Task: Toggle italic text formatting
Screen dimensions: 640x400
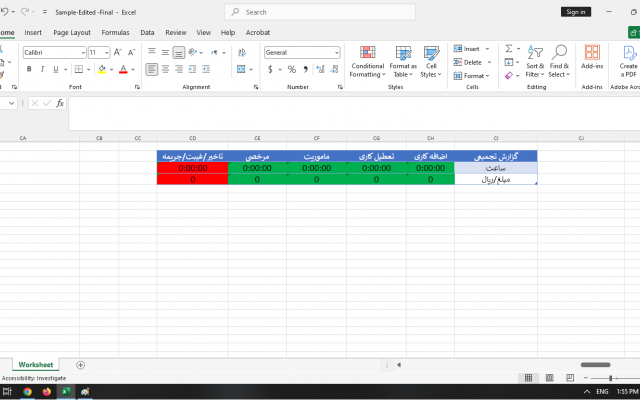Action: click(42, 69)
